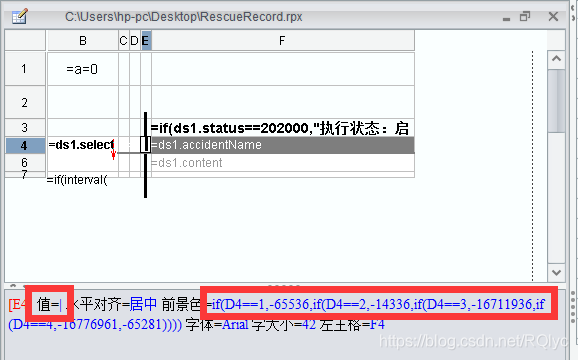Click the vertical scrollbar up arrow
Image resolution: width=578 pixels, height=360 pixels.
pyautogui.click(x=556, y=59)
